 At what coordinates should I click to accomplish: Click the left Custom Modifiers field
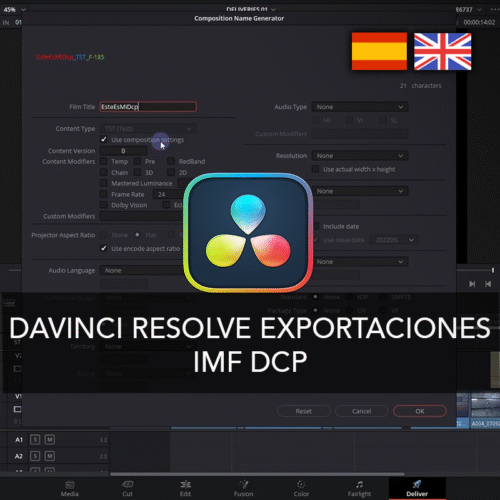coord(142,216)
